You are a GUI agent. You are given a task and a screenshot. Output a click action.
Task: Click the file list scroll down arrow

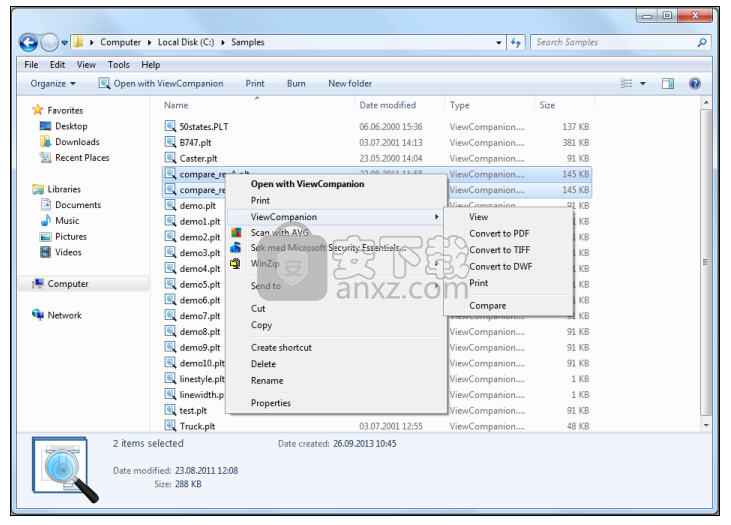tap(706, 425)
